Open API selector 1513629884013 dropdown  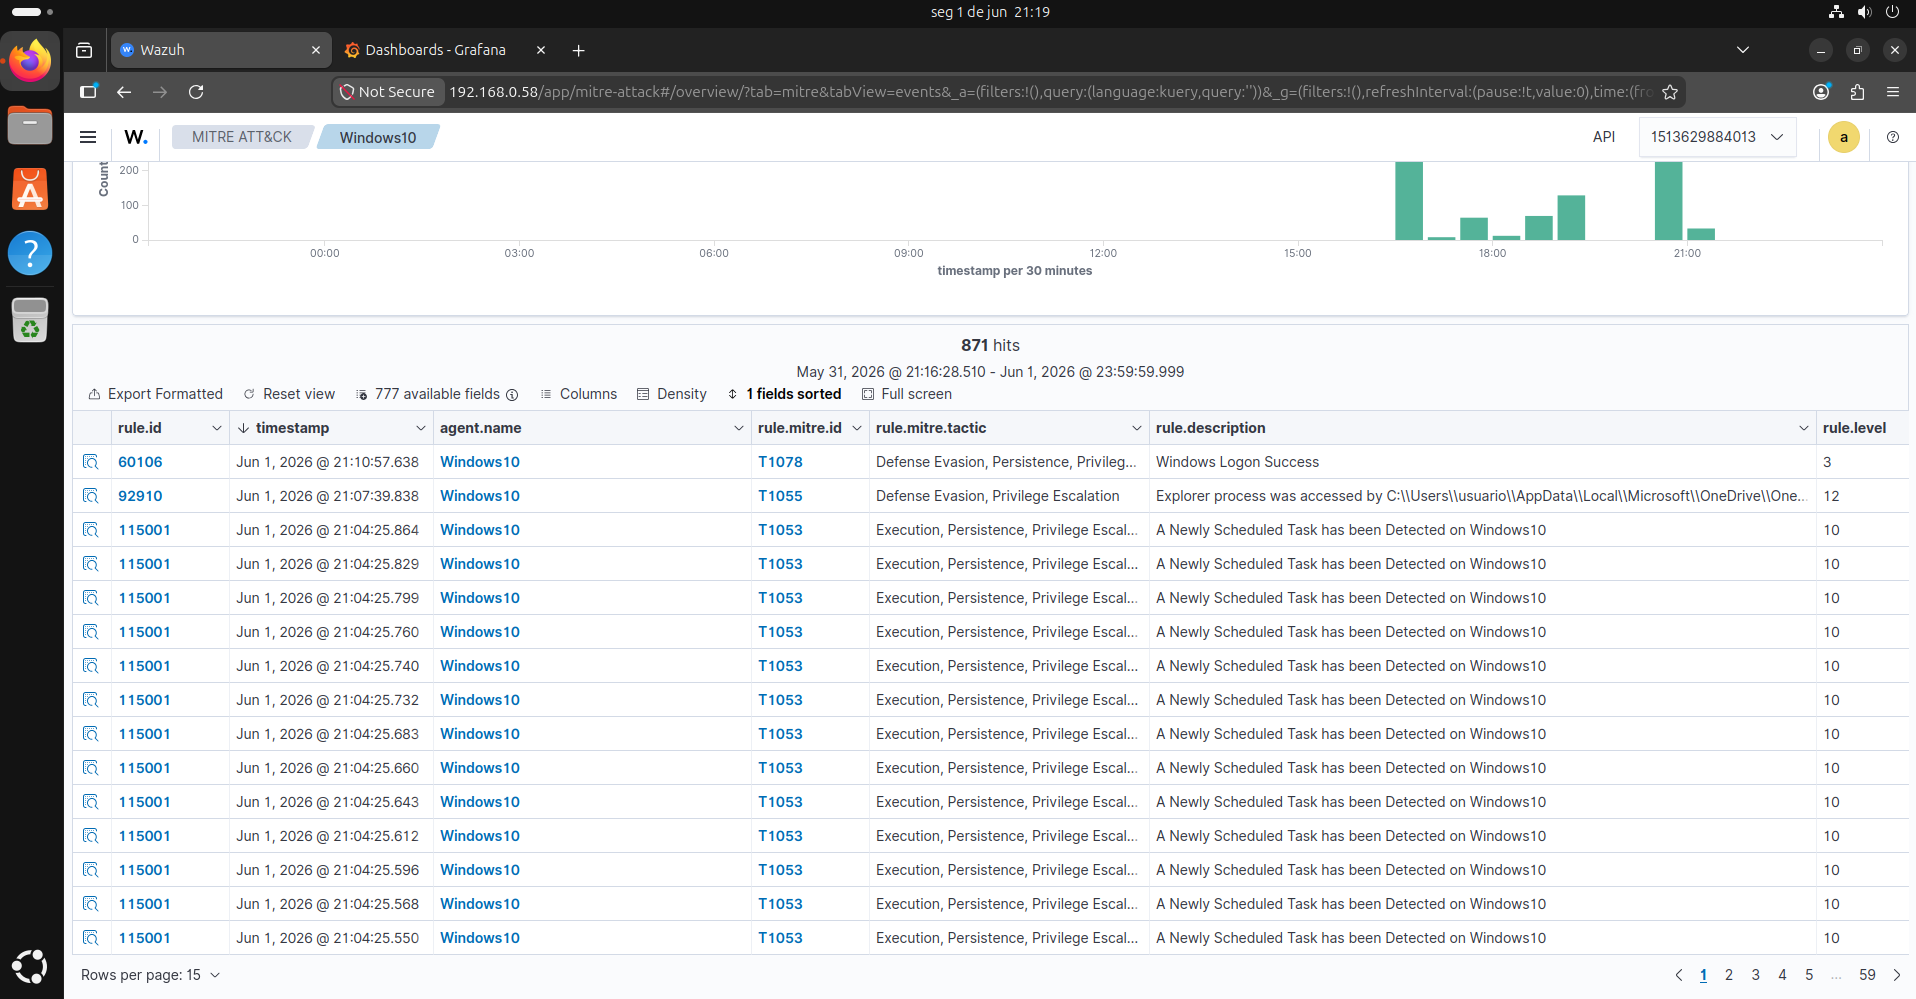(1717, 137)
